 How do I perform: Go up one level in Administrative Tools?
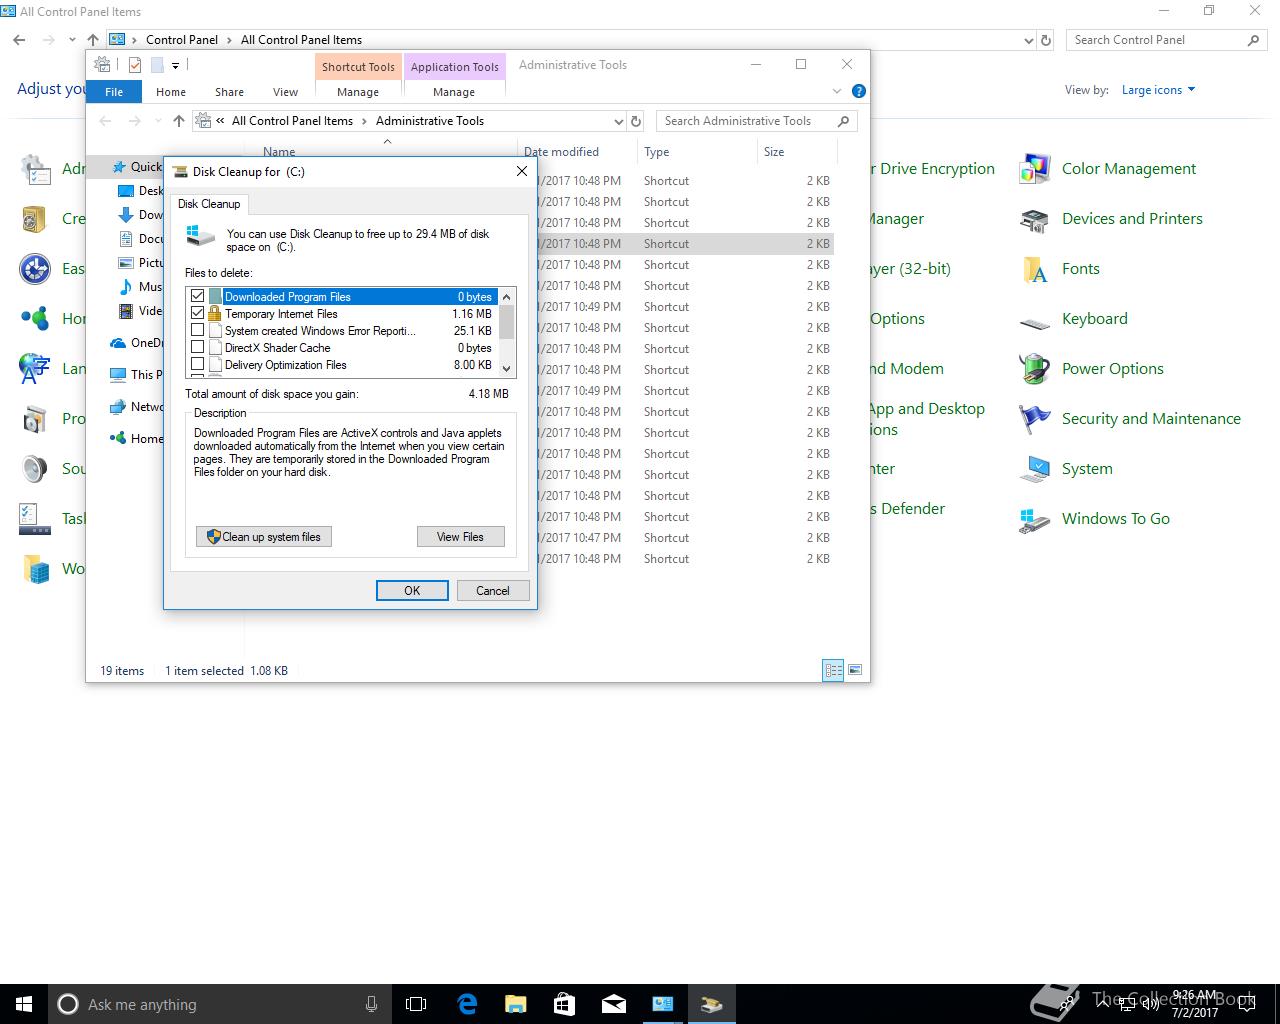point(179,121)
